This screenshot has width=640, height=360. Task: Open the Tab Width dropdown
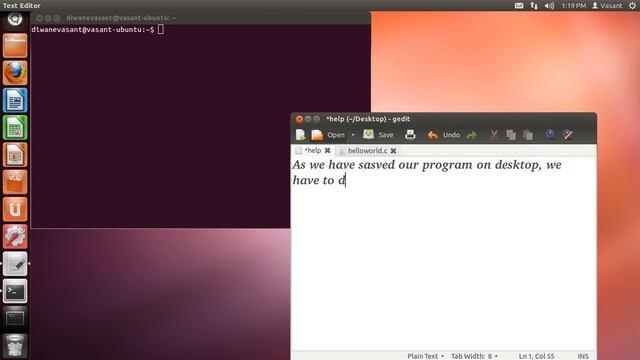(x=474, y=356)
